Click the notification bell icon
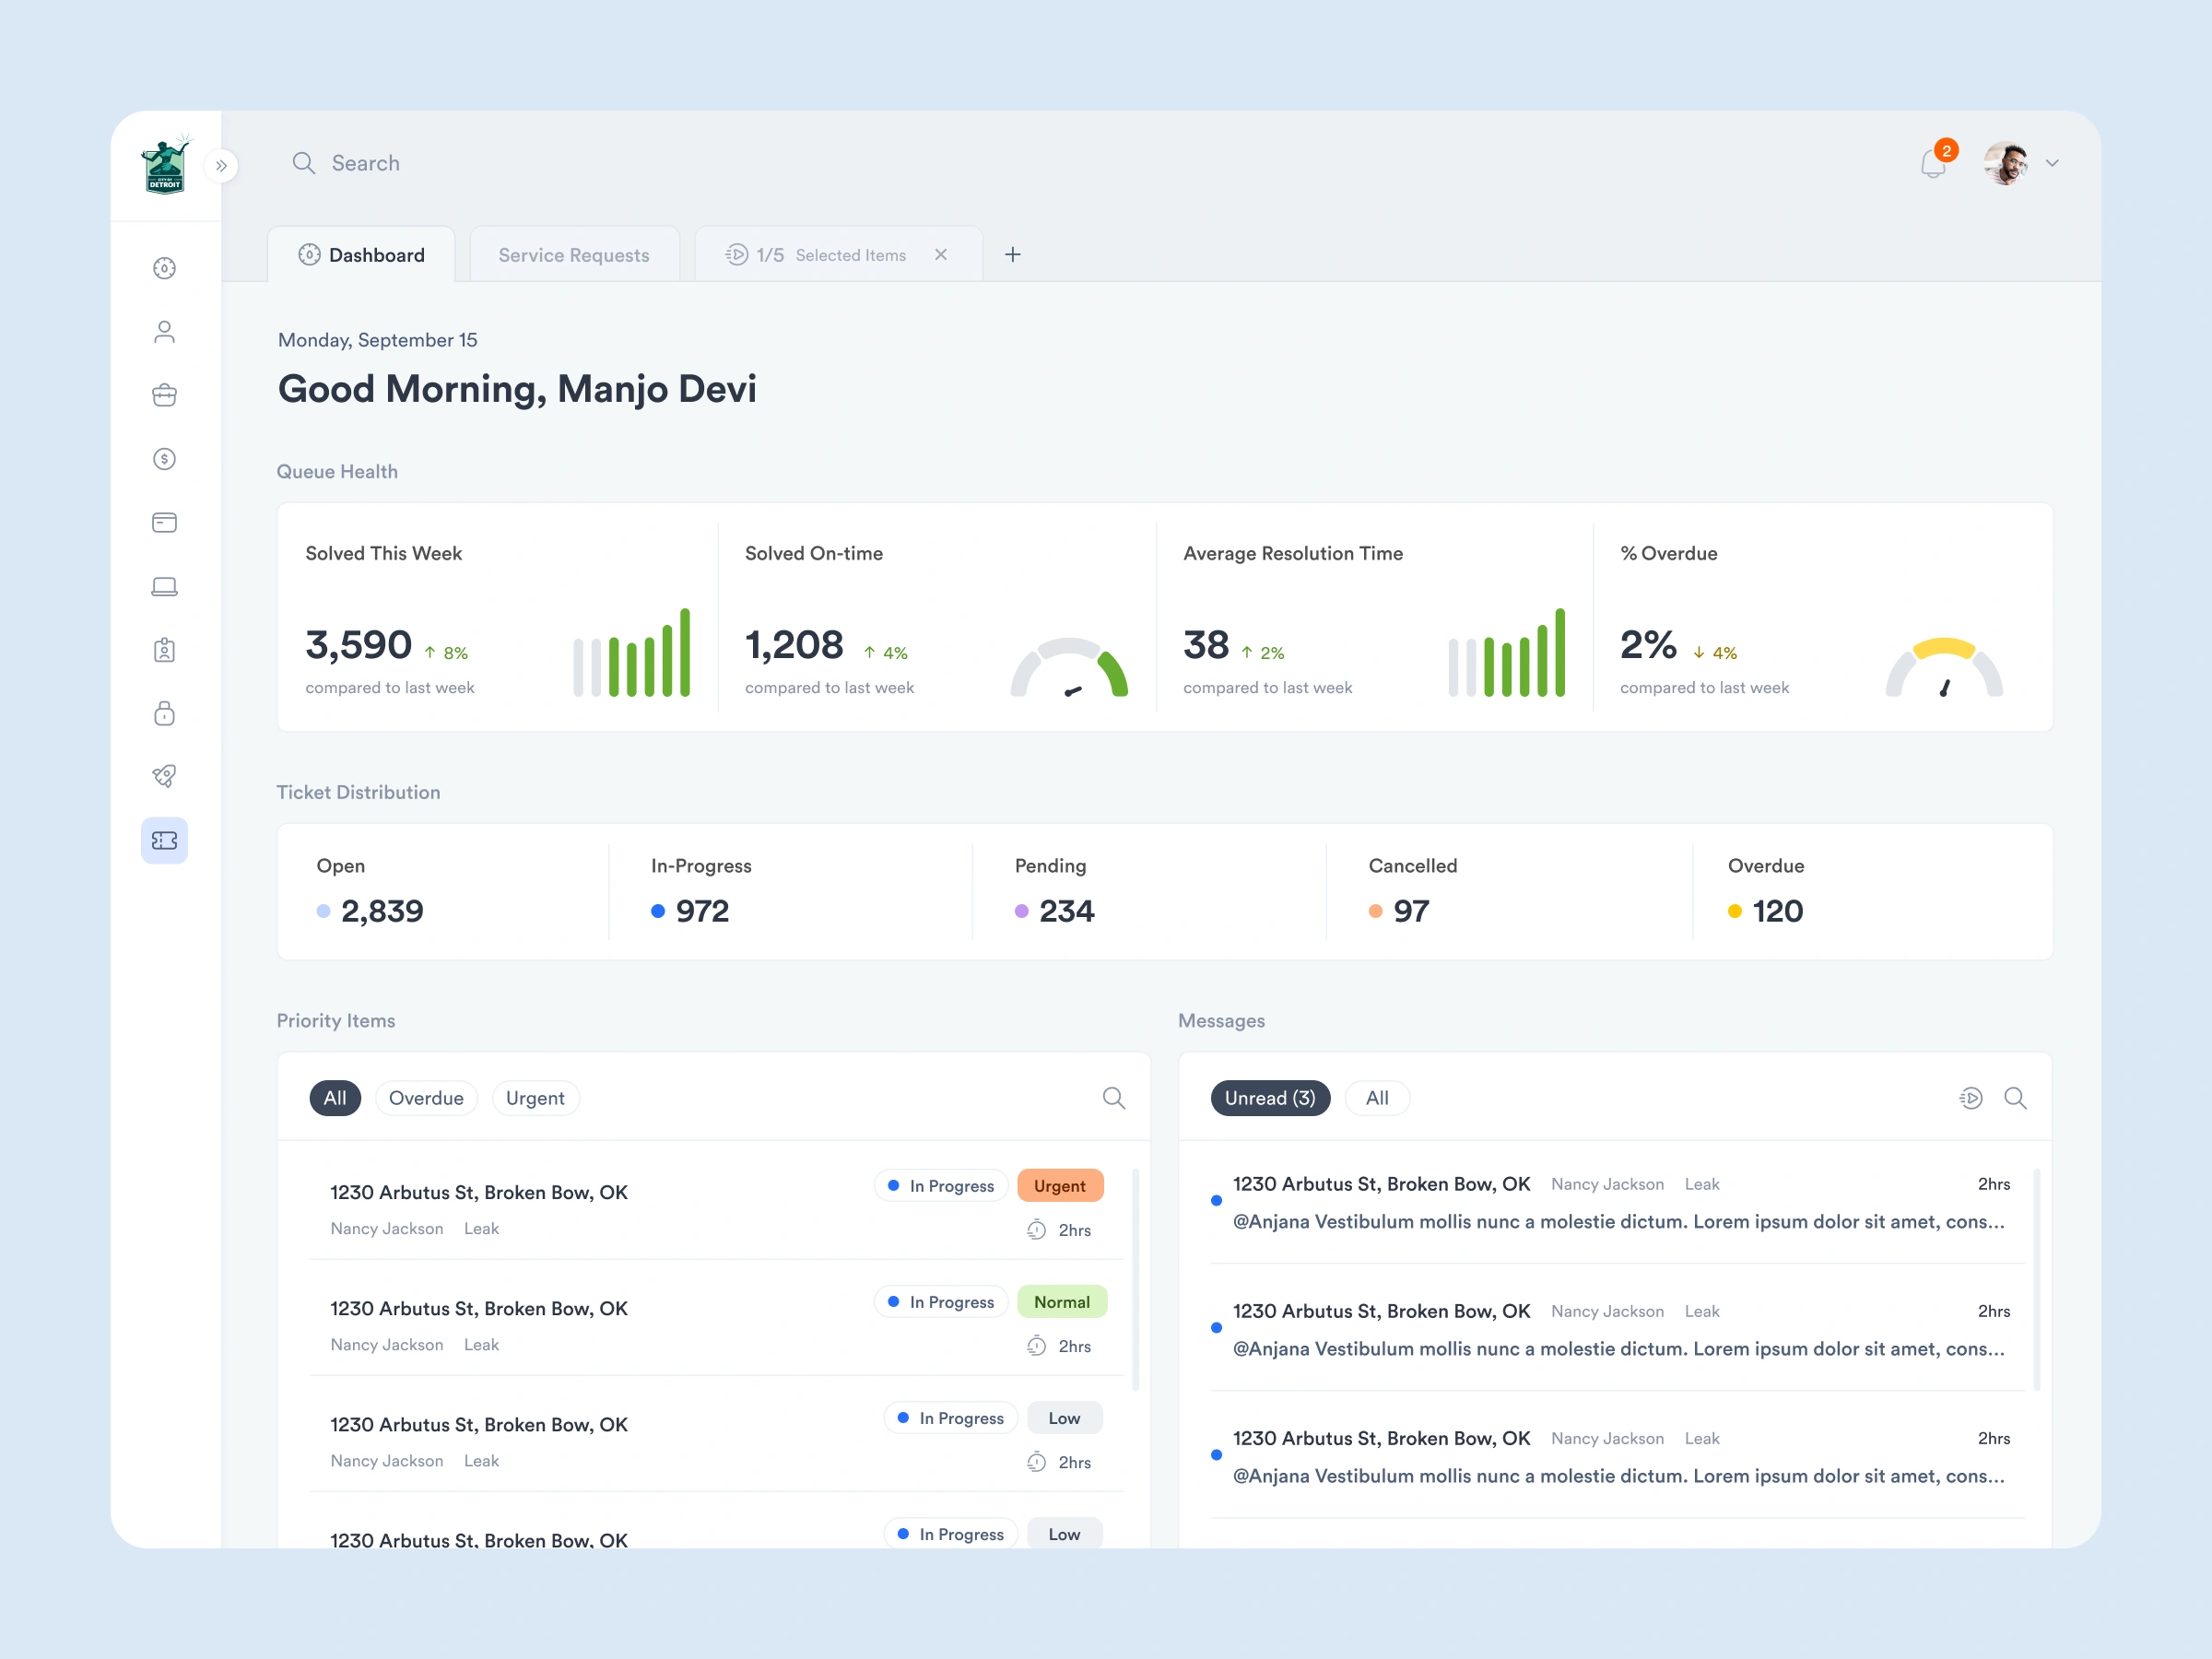The width and height of the screenshot is (2212, 1659). click(1932, 164)
